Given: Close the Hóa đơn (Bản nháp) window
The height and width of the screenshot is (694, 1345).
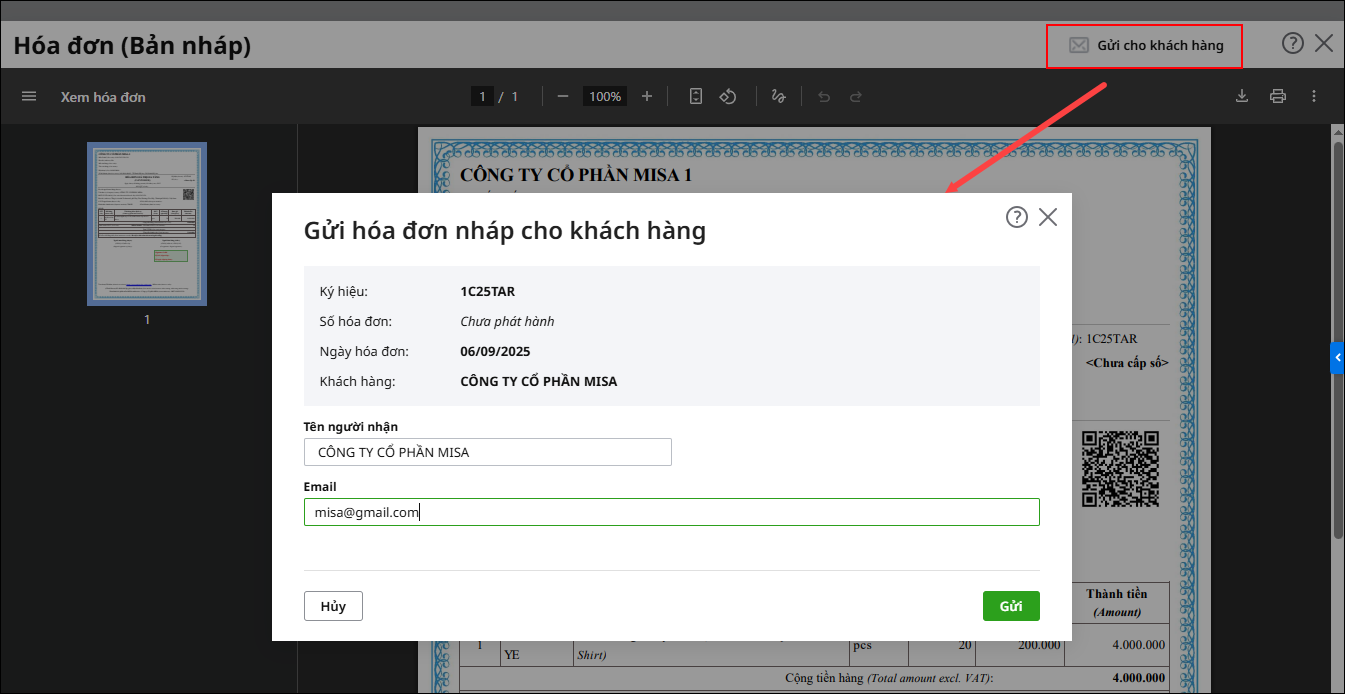Looking at the screenshot, I should click(1324, 43).
